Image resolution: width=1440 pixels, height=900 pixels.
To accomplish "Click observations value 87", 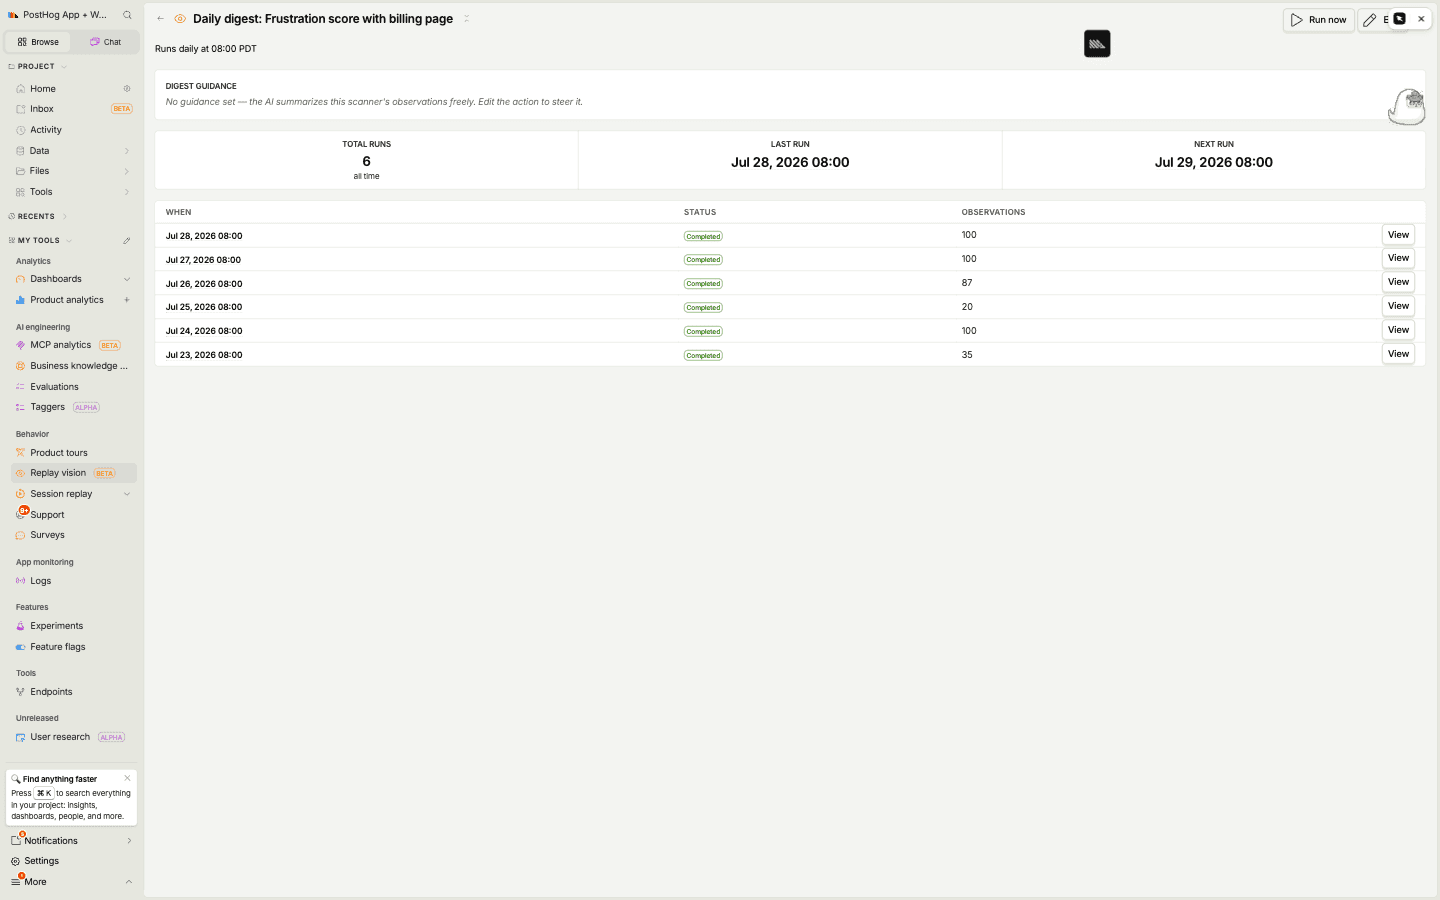I will point(967,283).
